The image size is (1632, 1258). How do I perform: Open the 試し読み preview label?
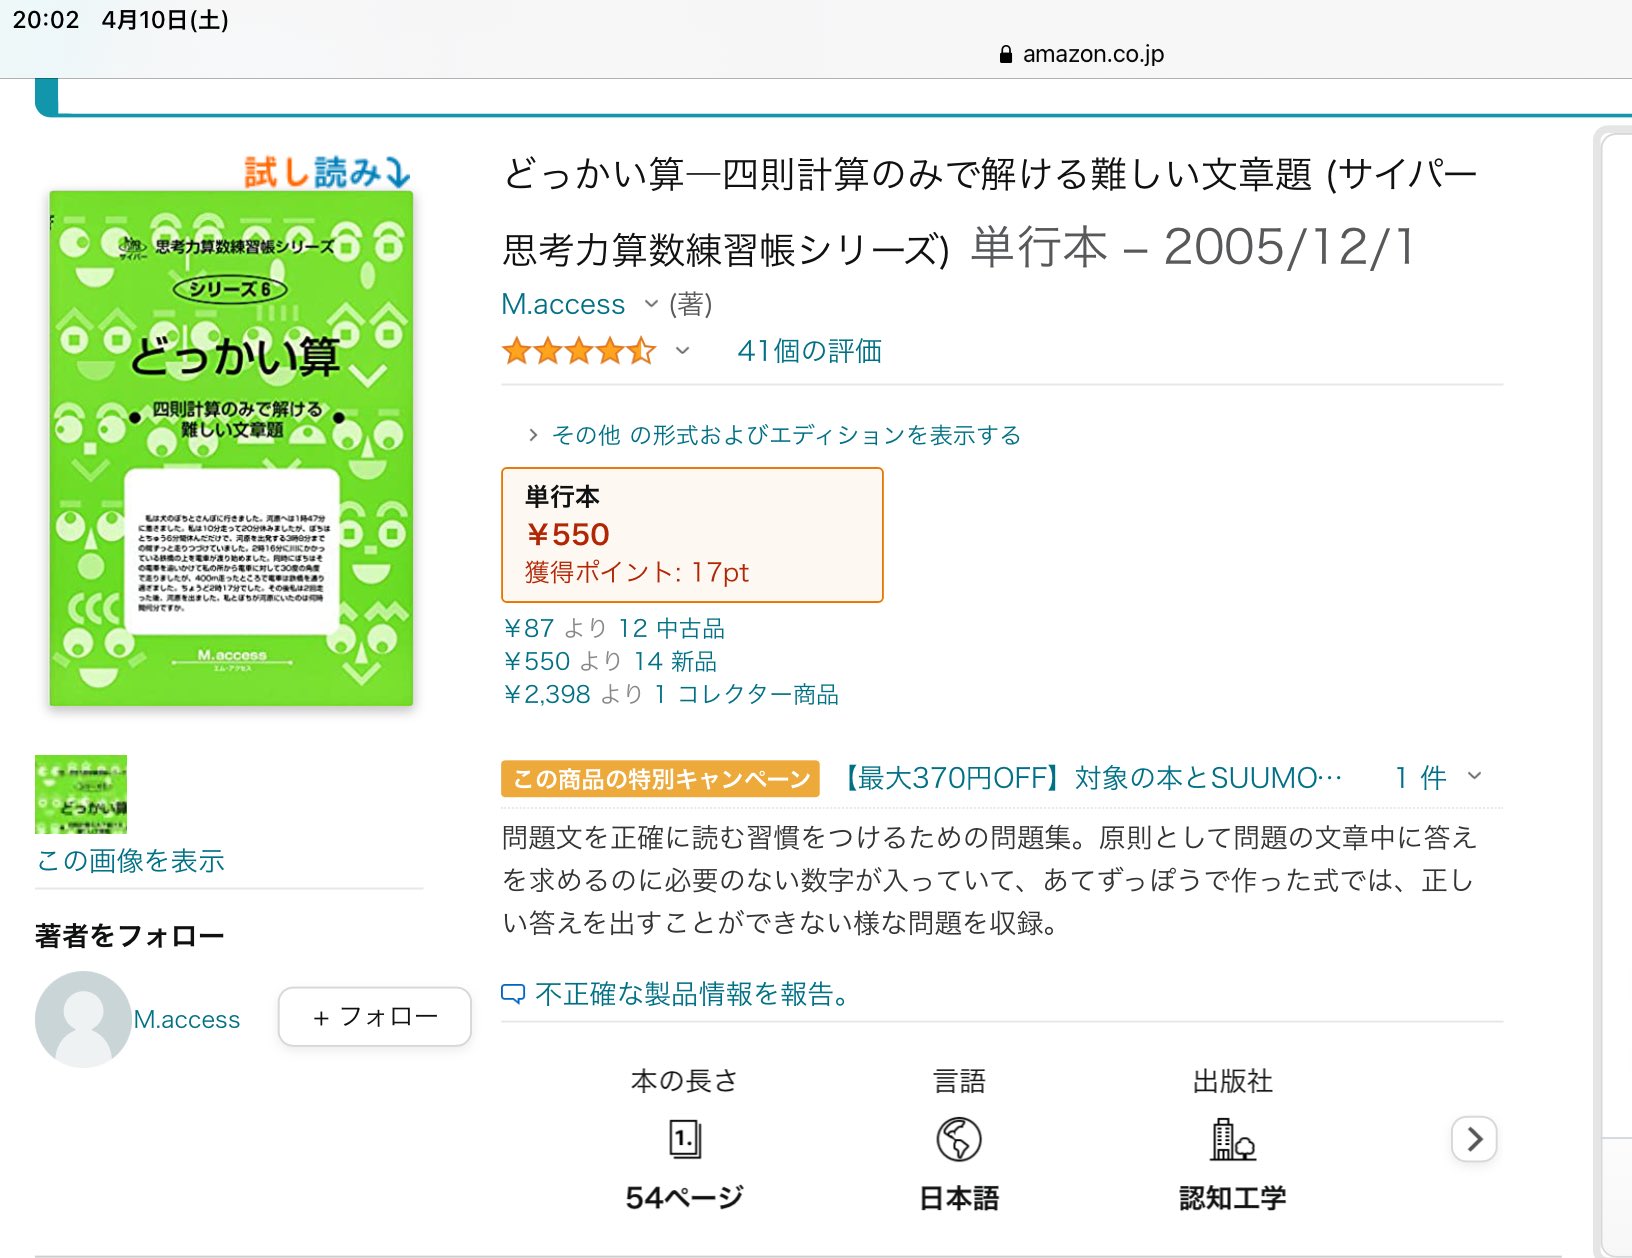pyautogui.click(x=328, y=172)
